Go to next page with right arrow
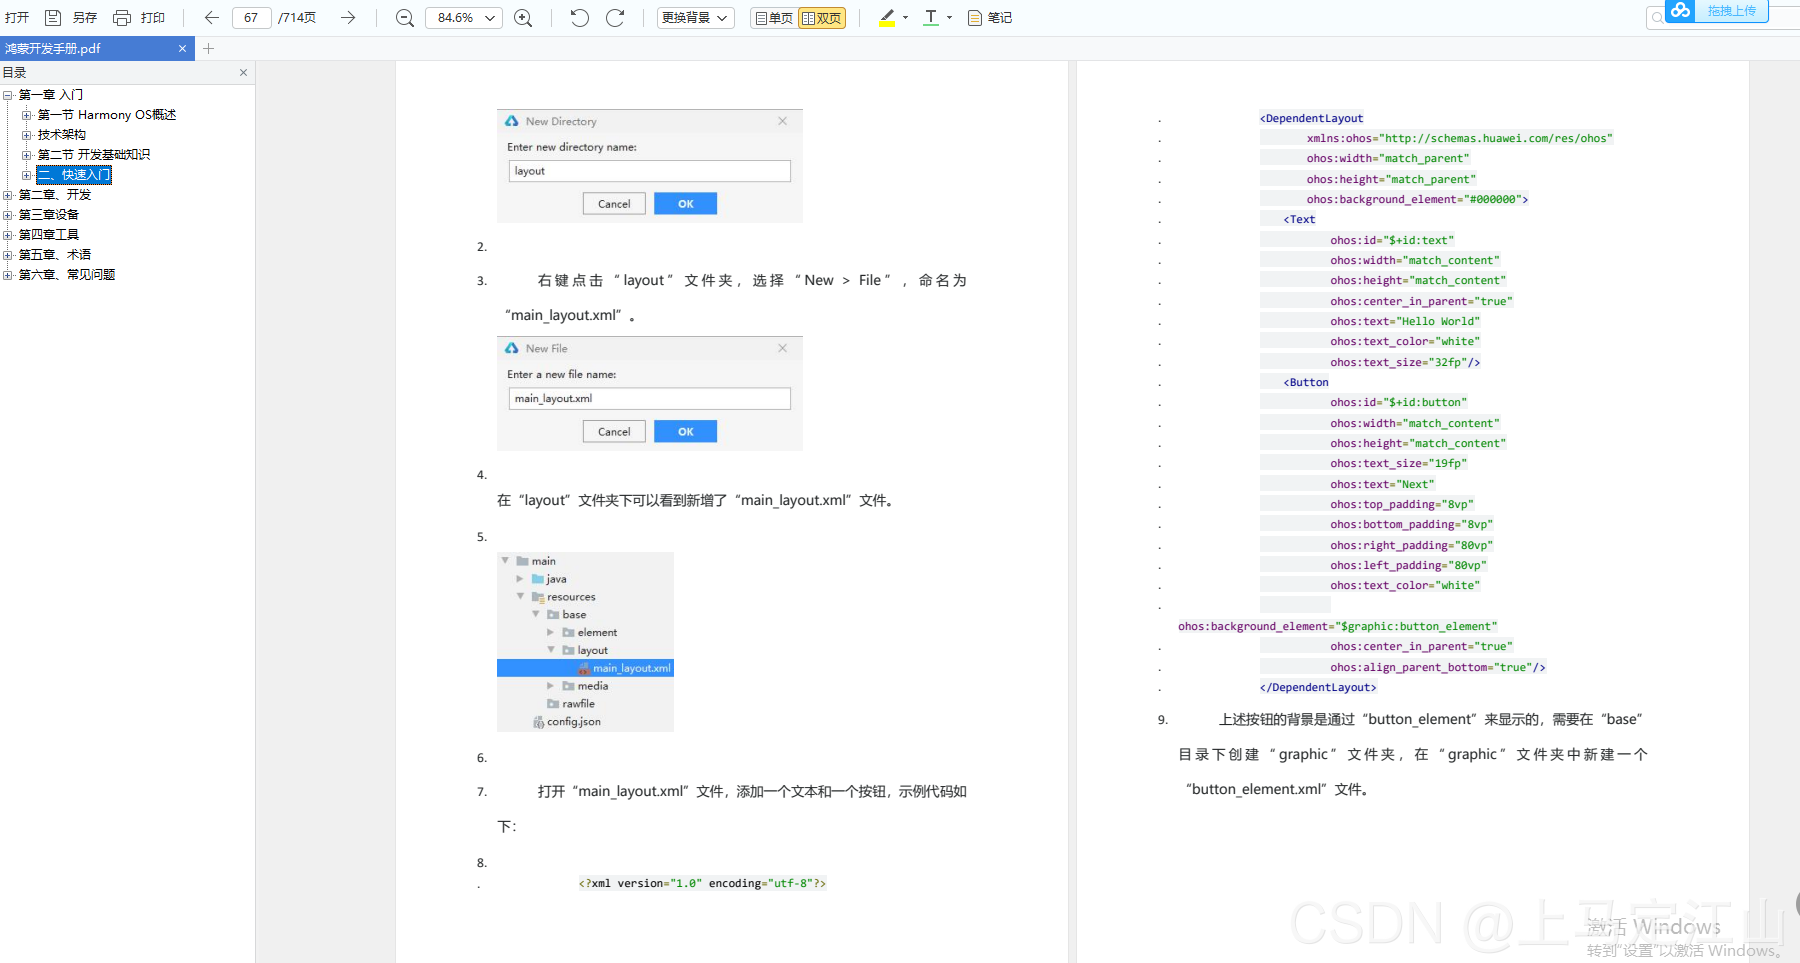Screen dimensions: 1800x963 coord(348,17)
